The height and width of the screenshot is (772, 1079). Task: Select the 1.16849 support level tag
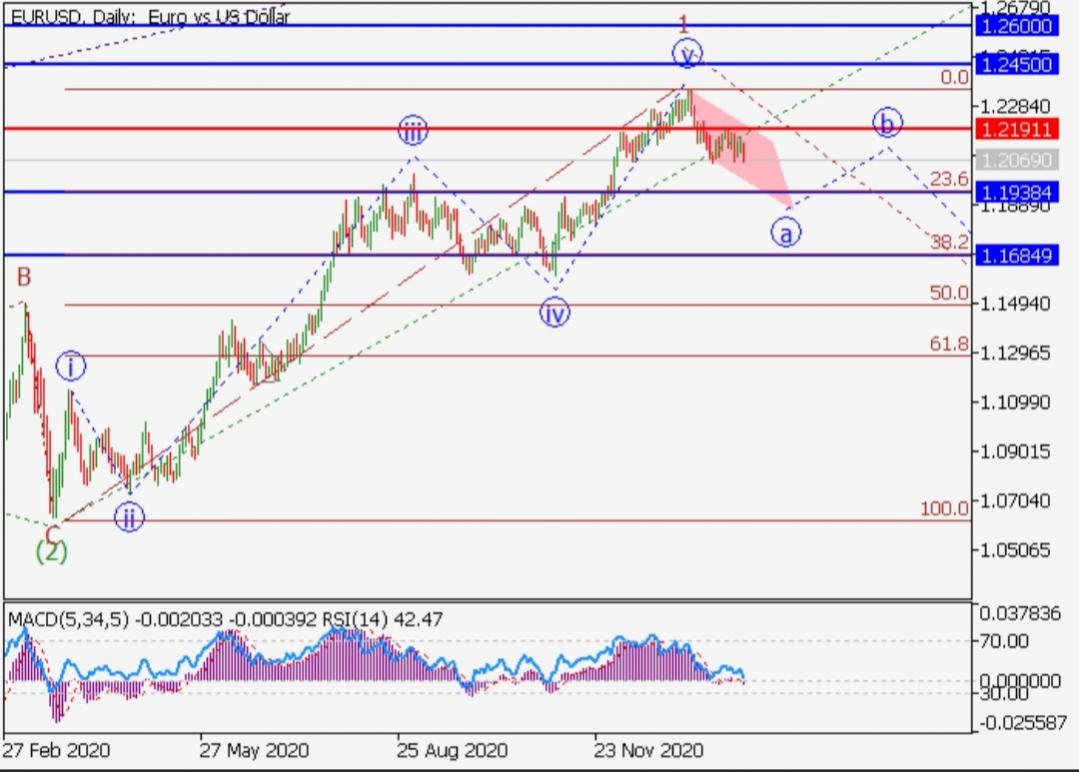click(x=1015, y=256)
